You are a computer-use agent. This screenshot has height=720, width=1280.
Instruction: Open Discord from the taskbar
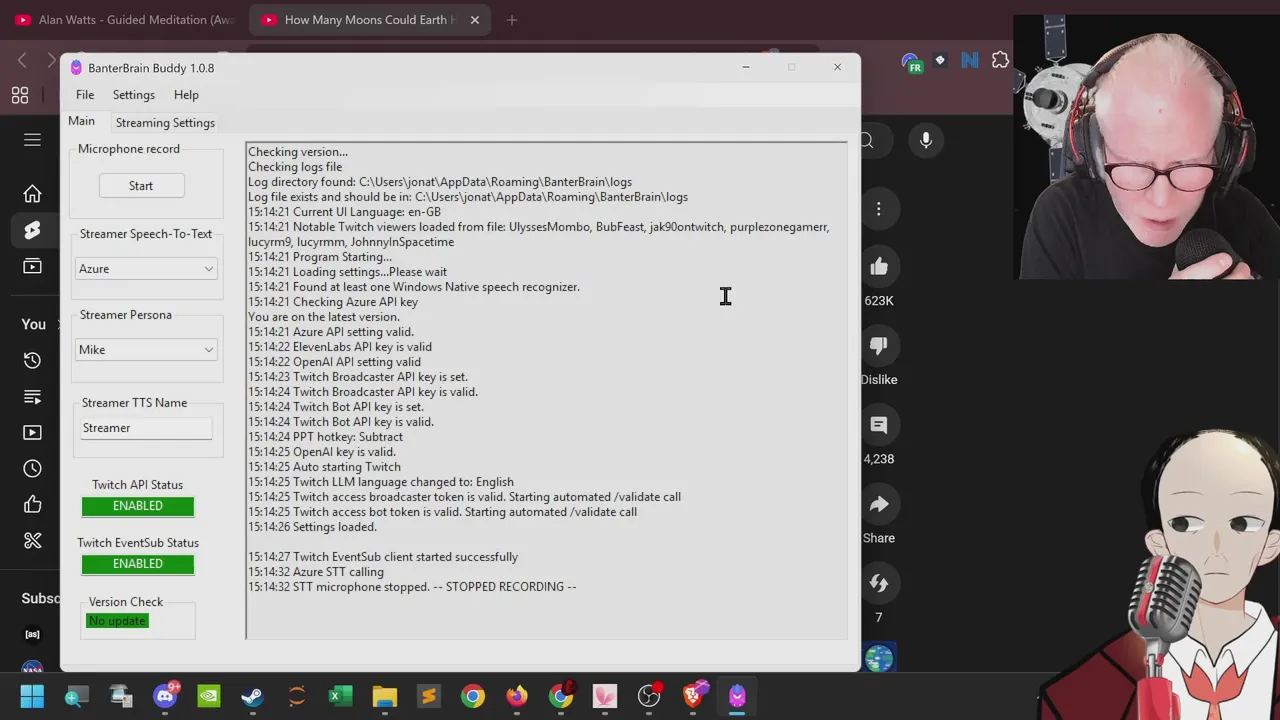tap(165, 696)
